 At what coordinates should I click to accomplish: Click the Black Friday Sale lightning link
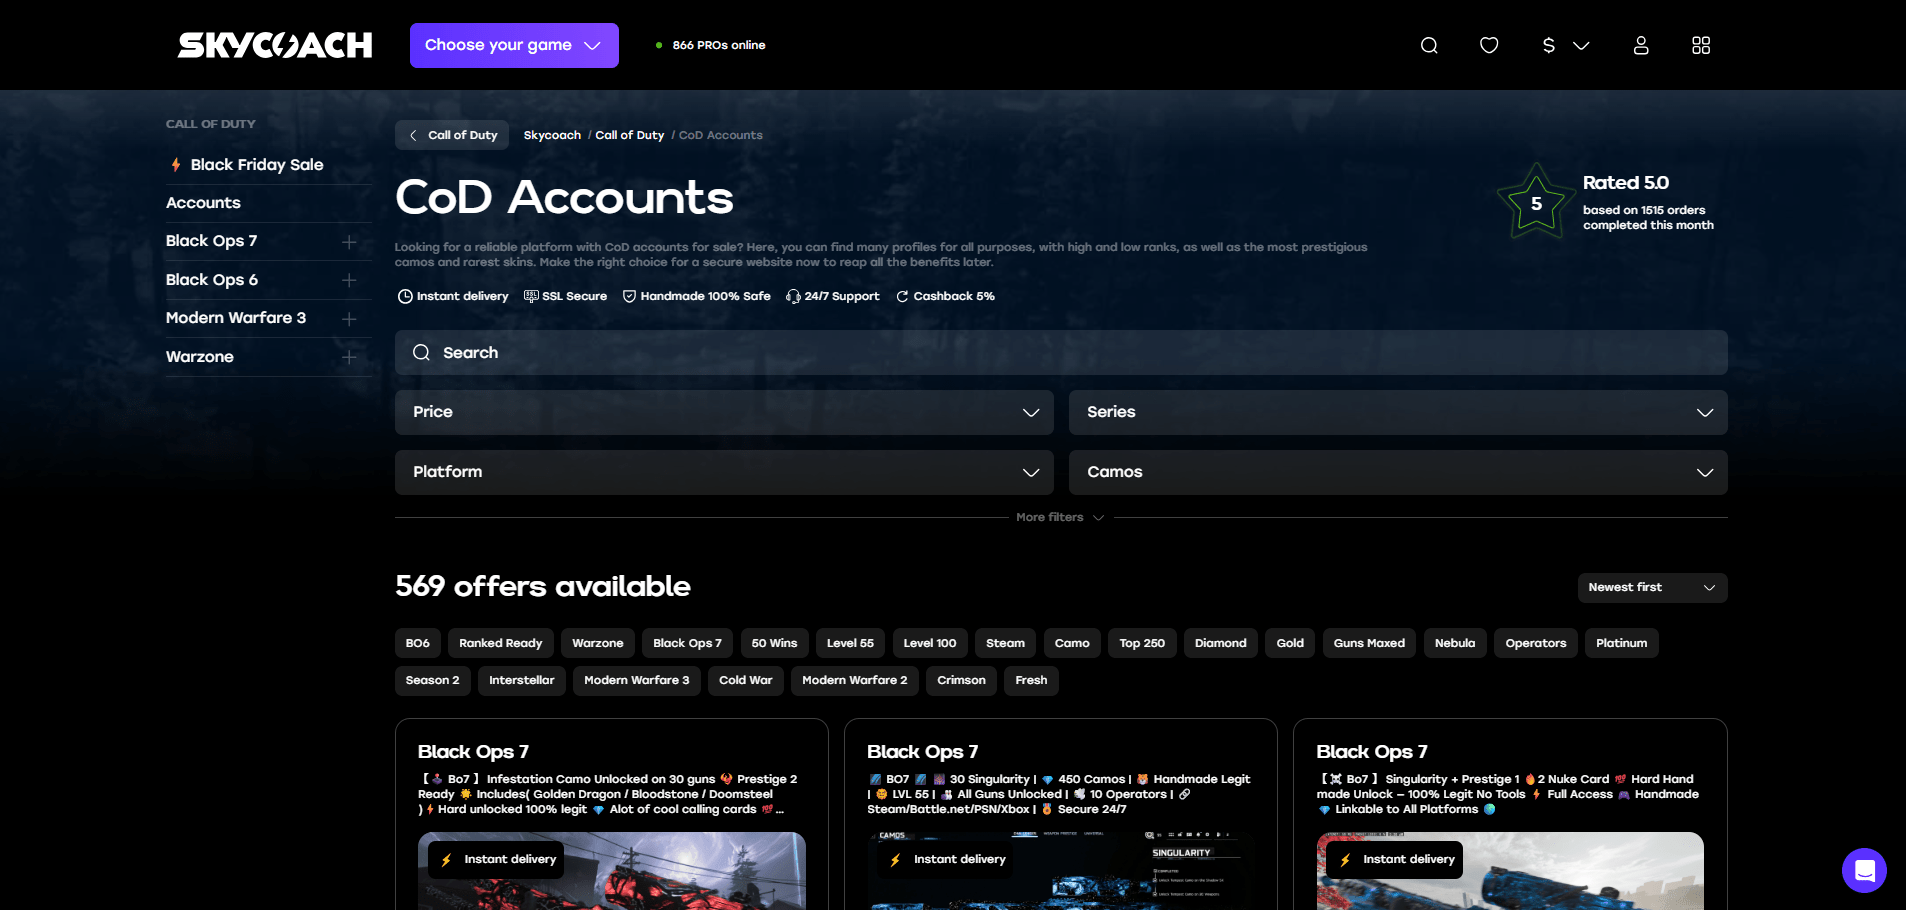tap(256, 165)
